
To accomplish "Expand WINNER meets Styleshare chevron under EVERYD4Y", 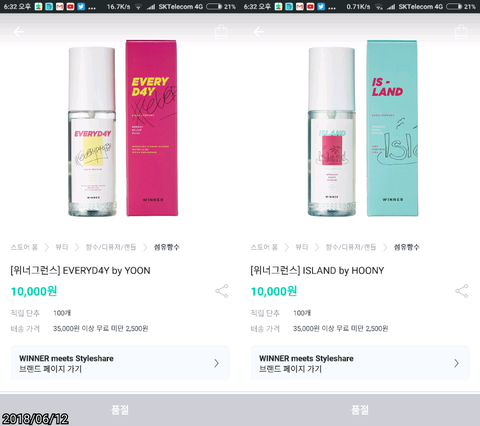I will [x=216, y=363].
